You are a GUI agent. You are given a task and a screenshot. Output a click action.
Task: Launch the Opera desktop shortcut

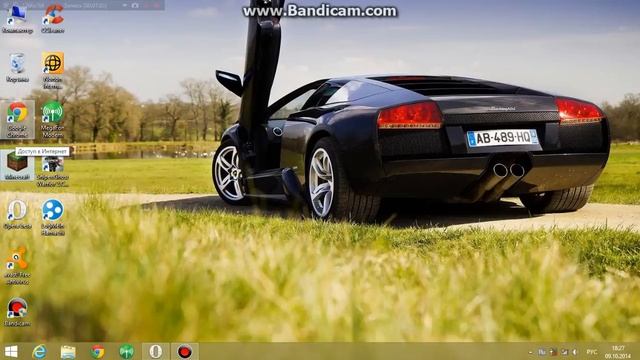click(17, 214)
